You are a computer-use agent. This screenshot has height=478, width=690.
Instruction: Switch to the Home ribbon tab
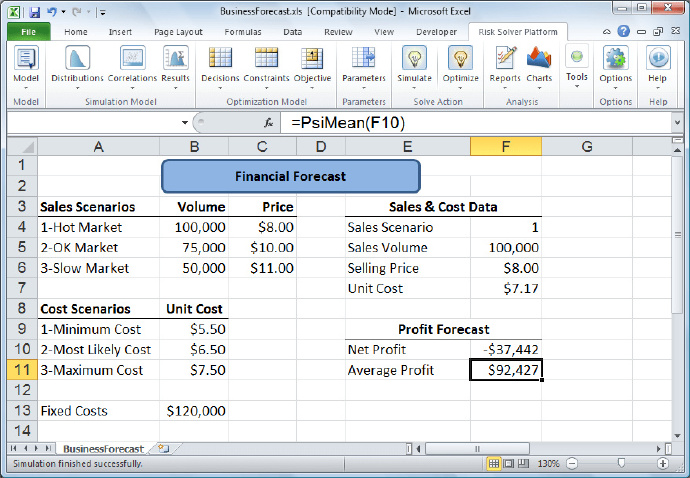coord(76,32)
